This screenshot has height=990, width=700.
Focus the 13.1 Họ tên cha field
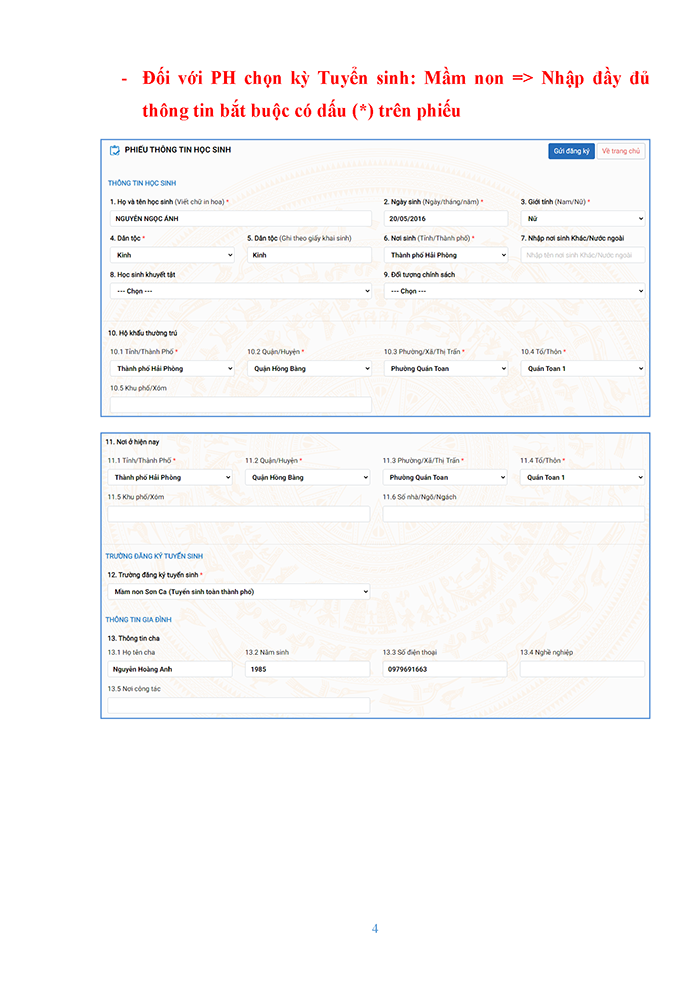(171, 669)
